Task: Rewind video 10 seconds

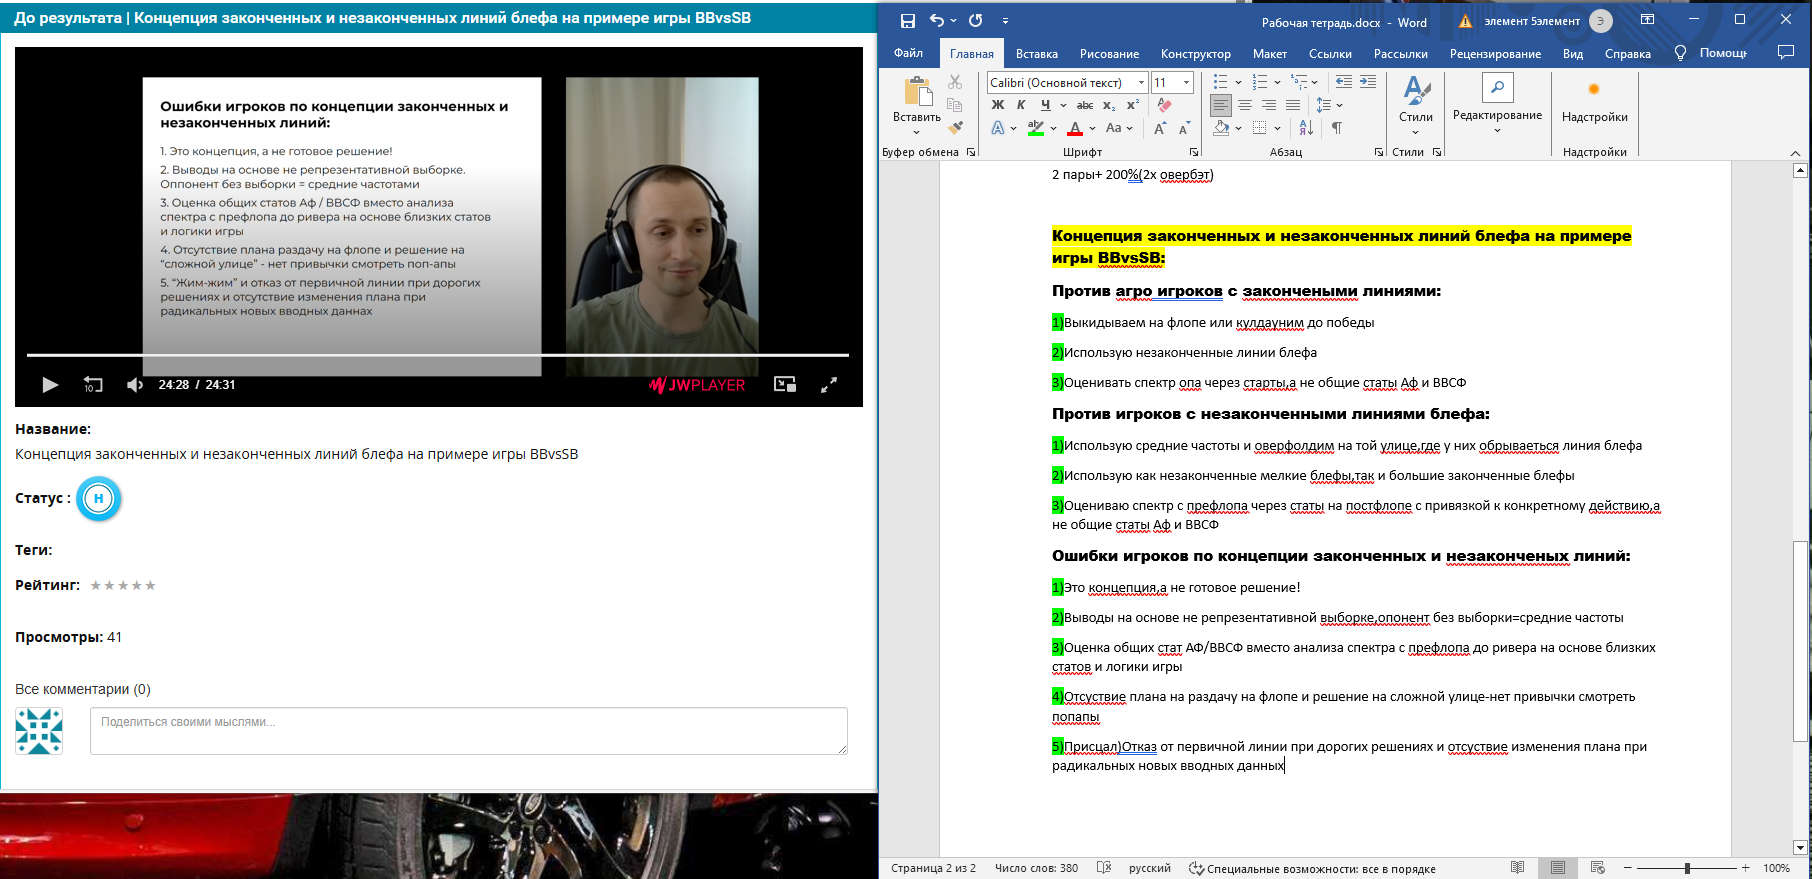Action: click(93, 385)
